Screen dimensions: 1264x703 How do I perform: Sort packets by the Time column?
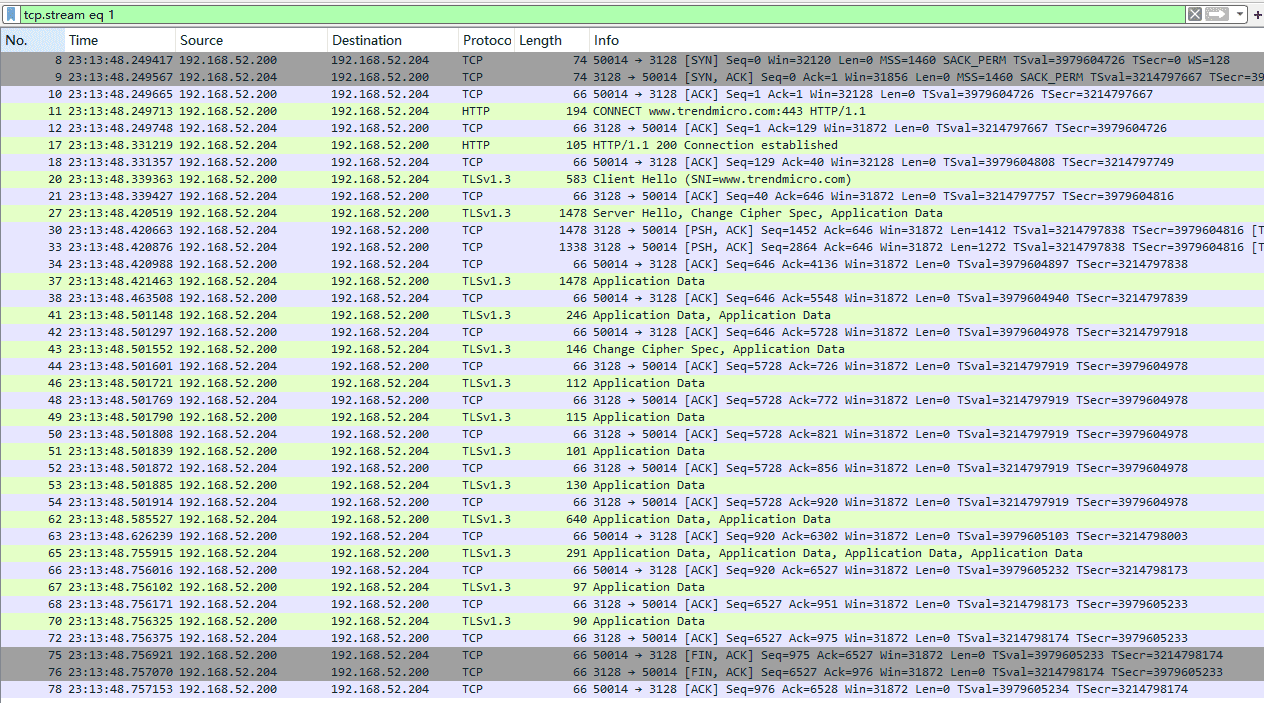pyautogui.click(x=118, y=41)
